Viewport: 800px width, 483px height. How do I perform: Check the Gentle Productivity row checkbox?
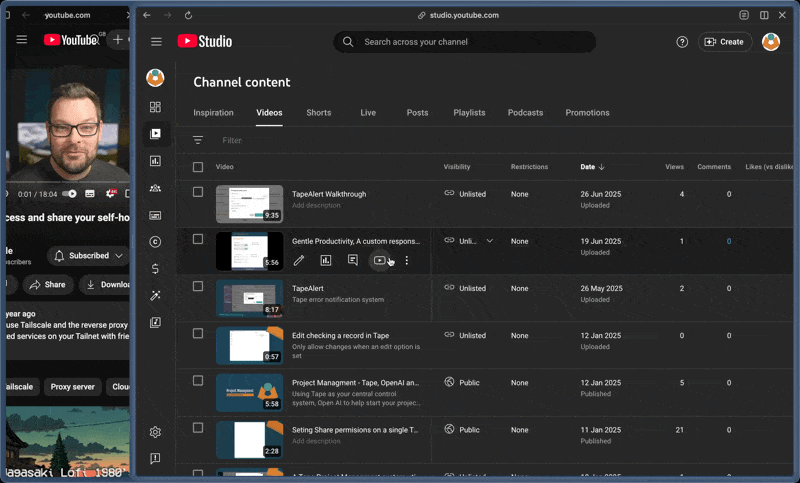[x=198, y=239]
